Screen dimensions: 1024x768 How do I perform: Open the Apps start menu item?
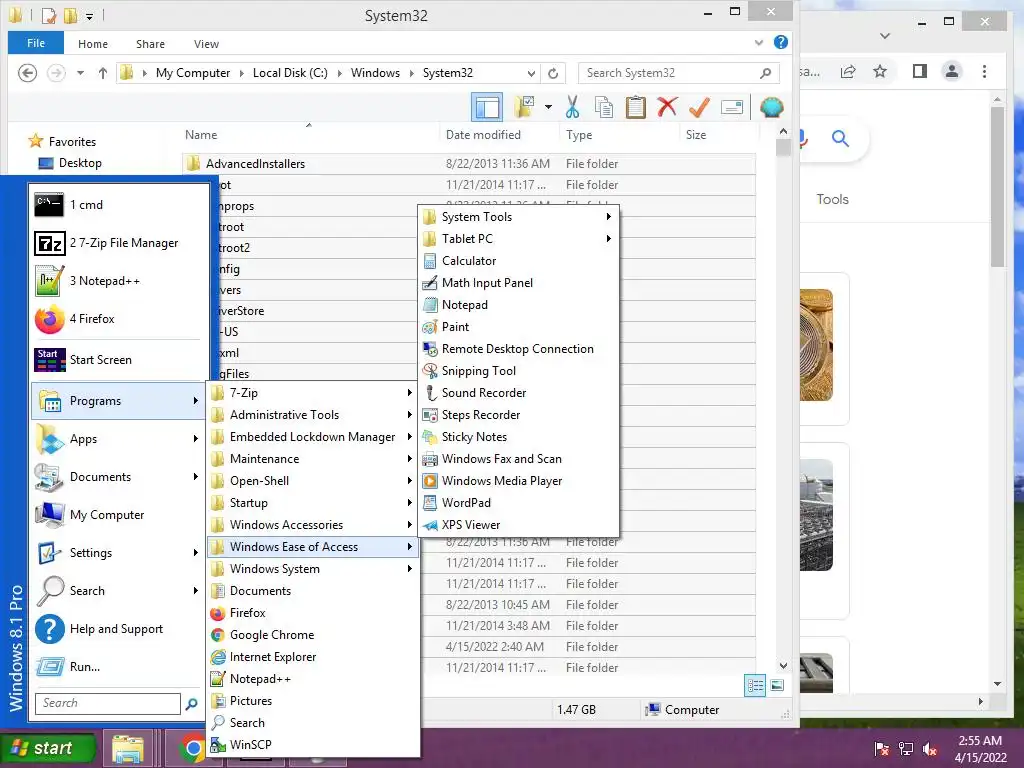[119, 439]
